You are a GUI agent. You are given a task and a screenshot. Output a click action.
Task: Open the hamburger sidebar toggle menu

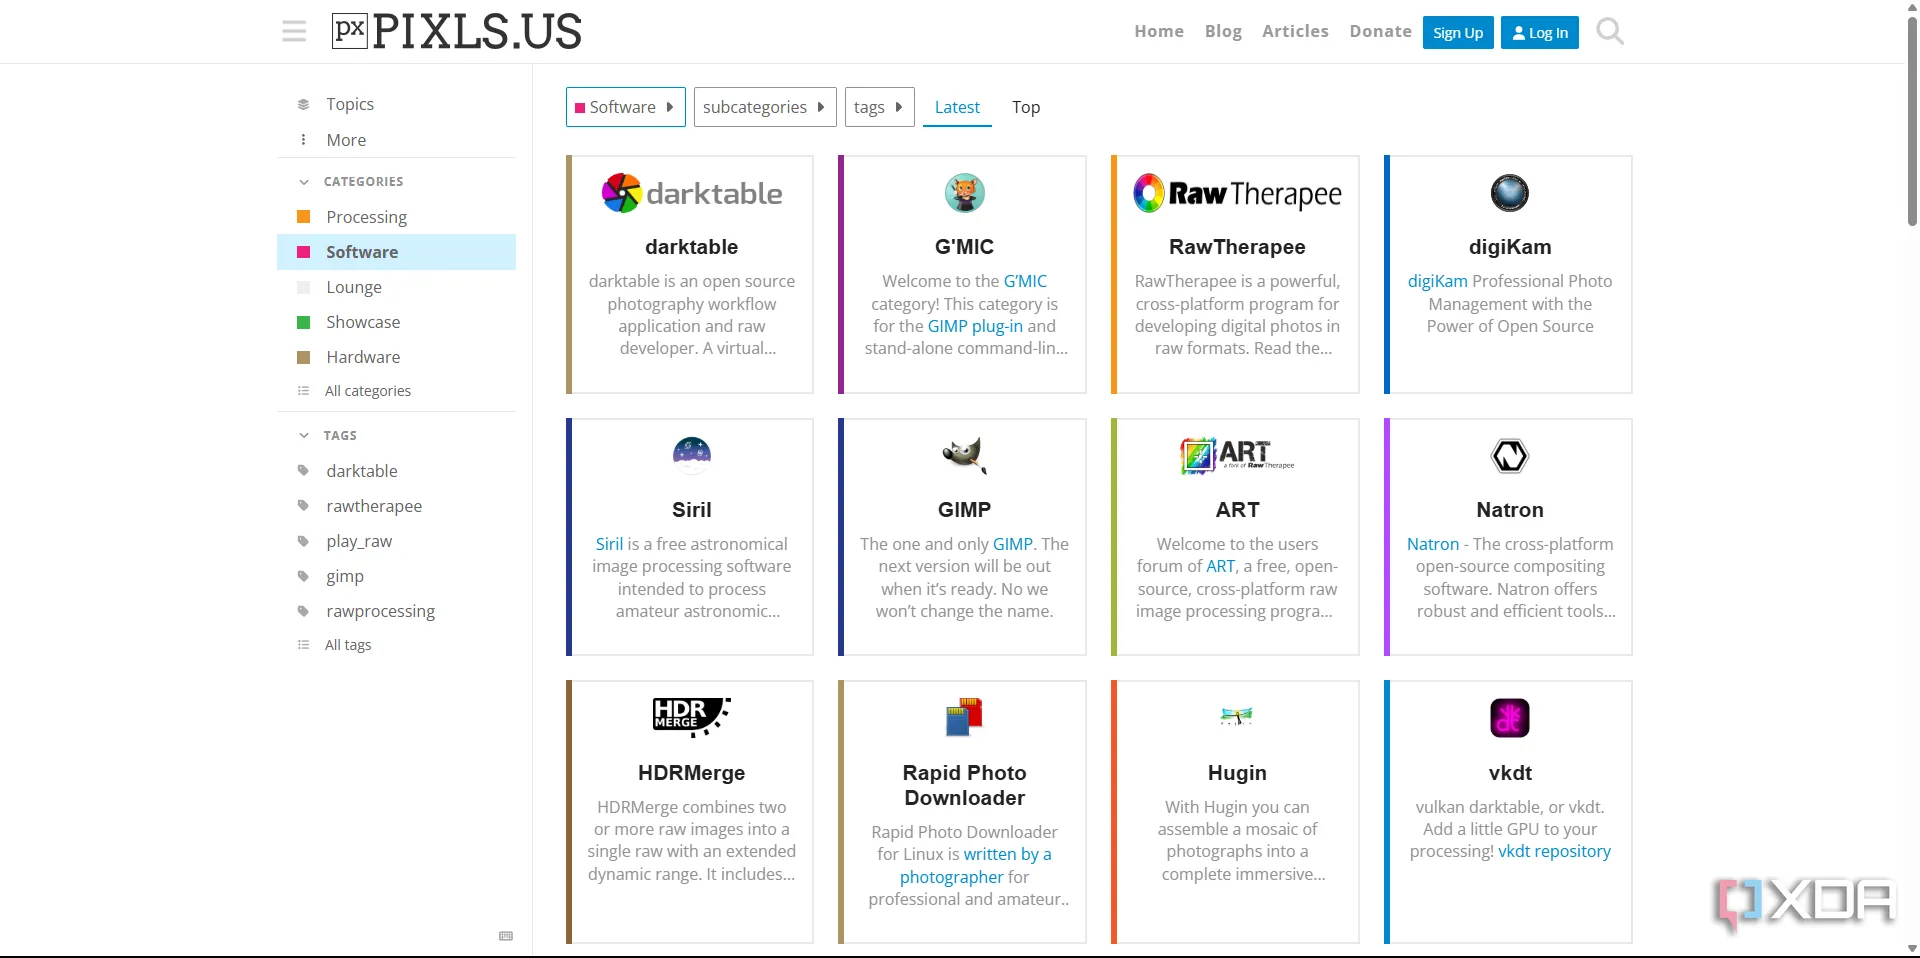click(x=294, y=32)
